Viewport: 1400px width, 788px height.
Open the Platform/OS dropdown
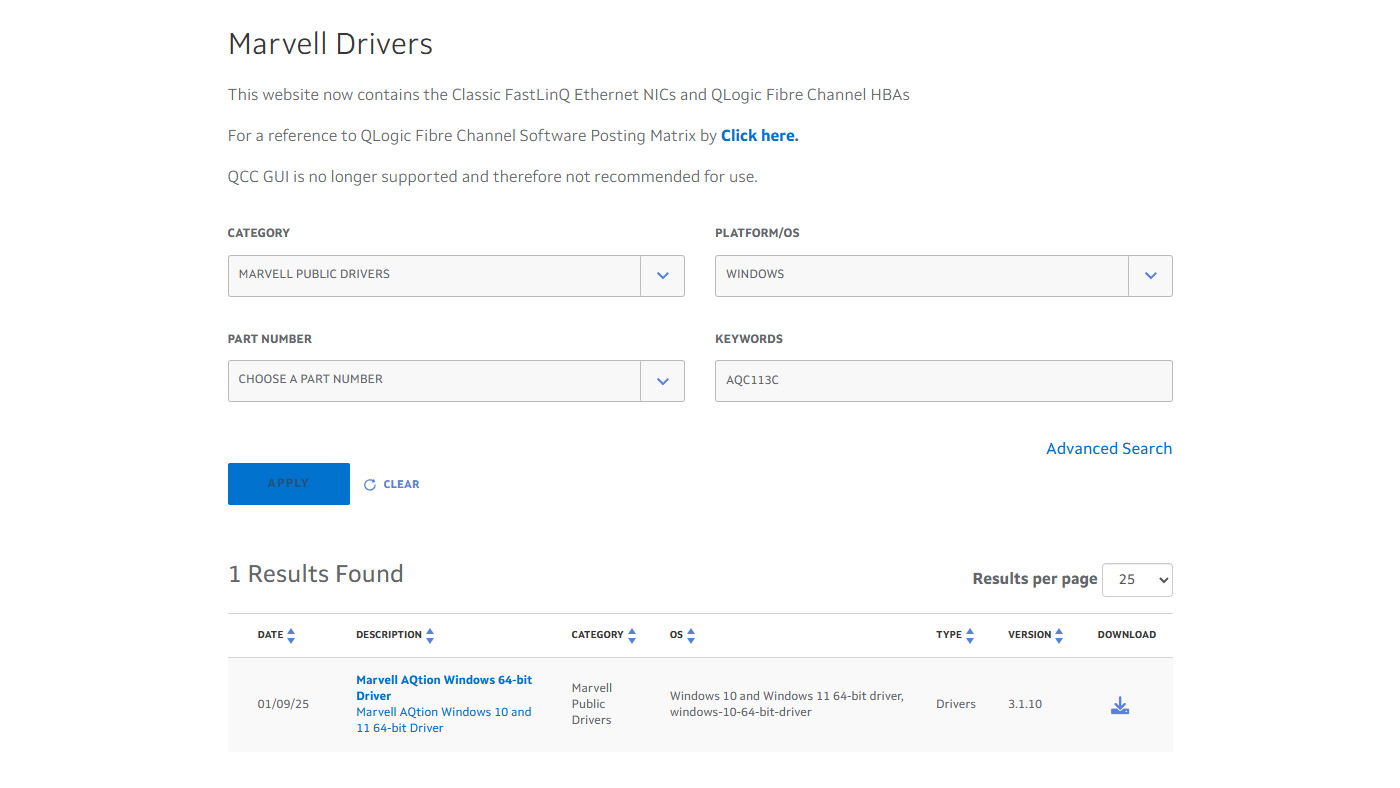pyautogui.click(x=1150, y=275)
